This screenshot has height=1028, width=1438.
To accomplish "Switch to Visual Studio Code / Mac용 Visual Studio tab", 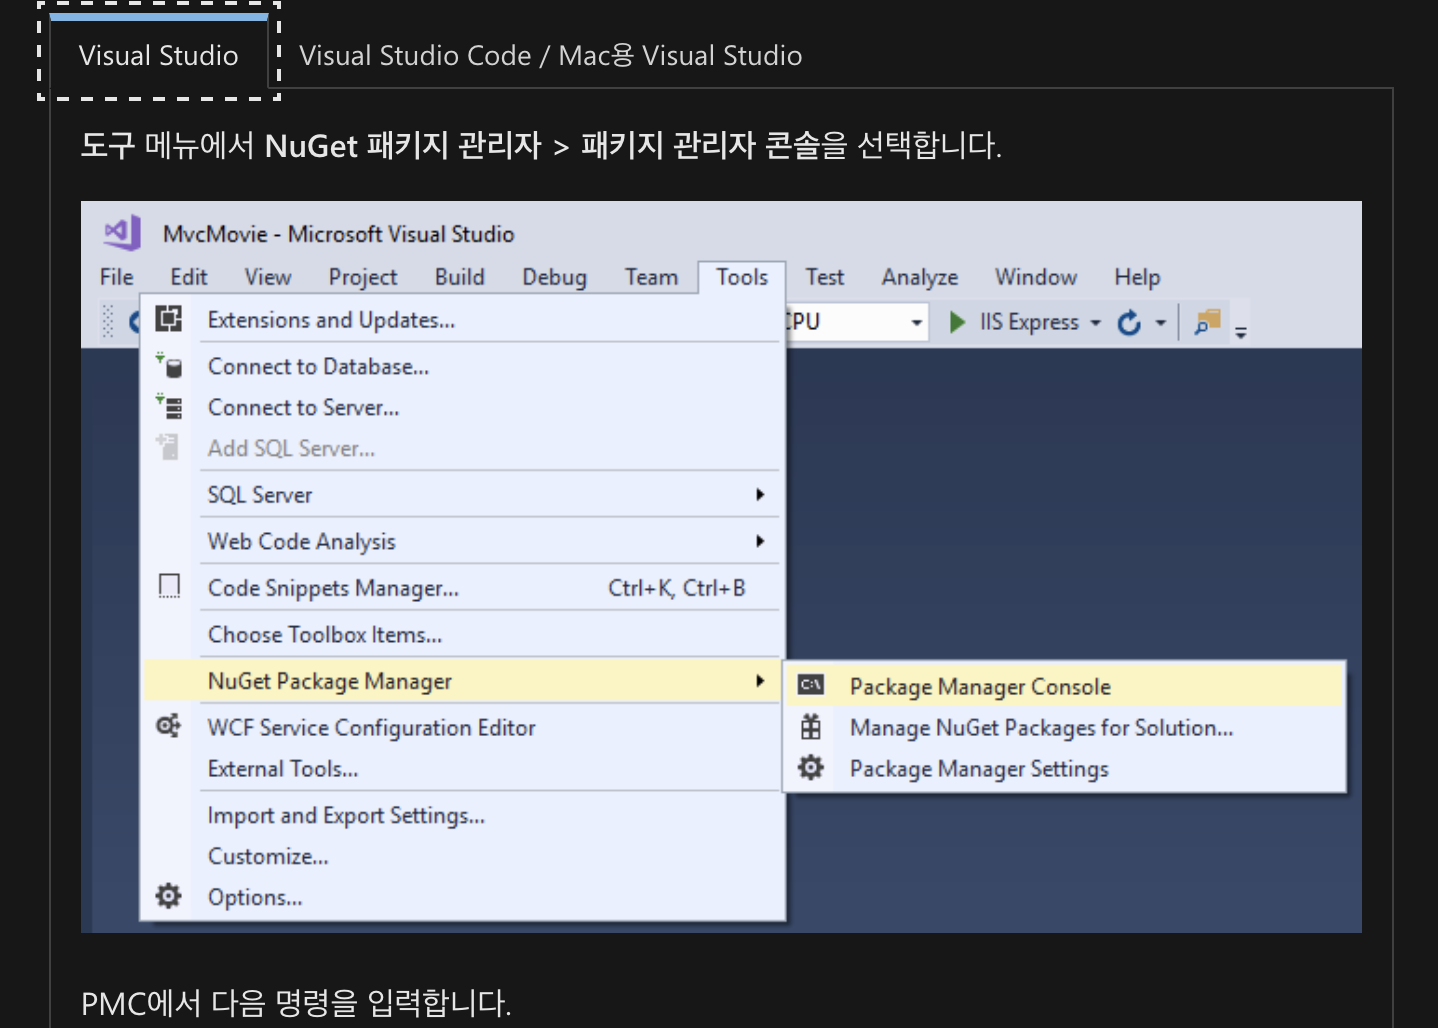I will (x=550, y=55).
